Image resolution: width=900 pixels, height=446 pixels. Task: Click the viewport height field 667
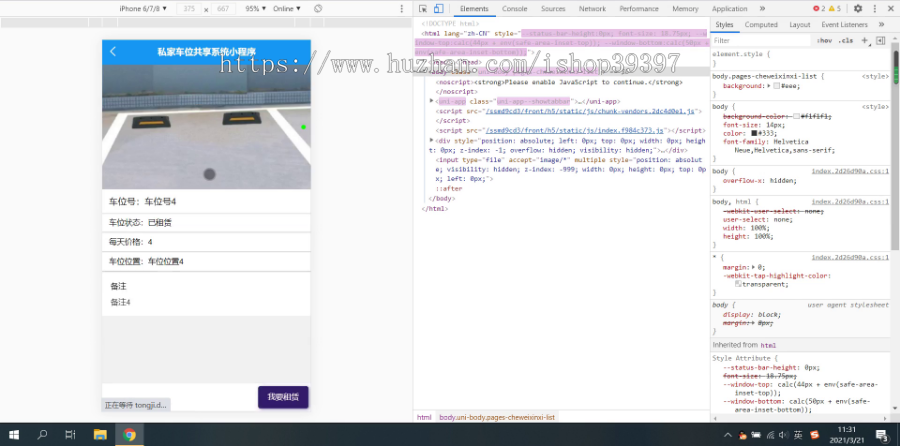224,9
